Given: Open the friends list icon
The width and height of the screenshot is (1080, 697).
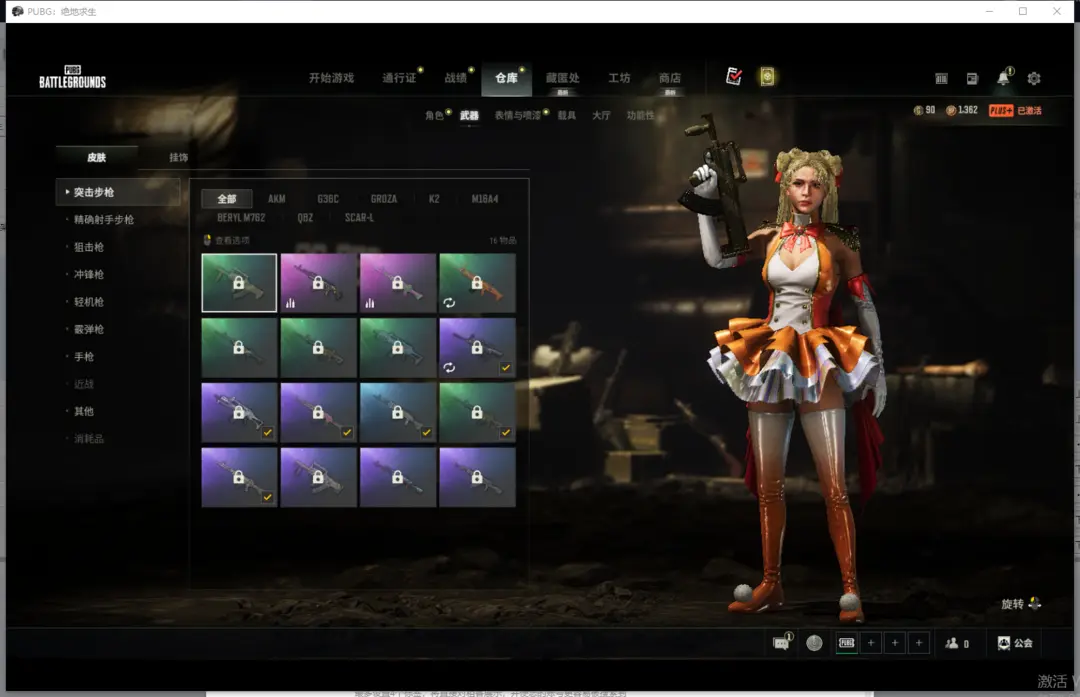Looking at the screenshot, I should (x=952, y=643).
